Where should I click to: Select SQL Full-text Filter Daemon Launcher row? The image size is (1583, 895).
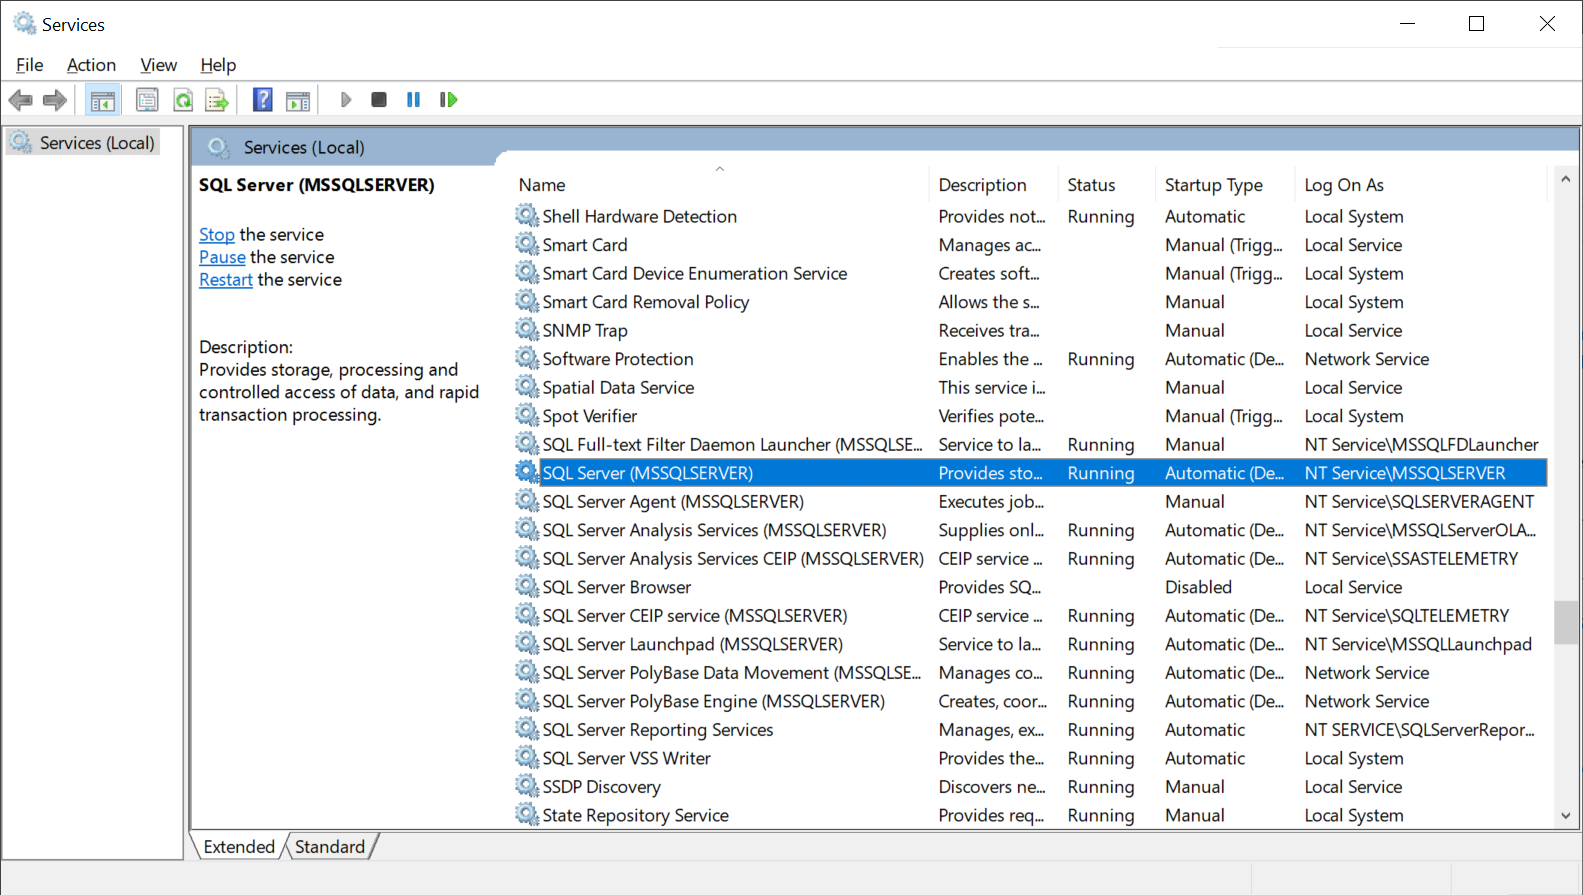(1030, 444)
